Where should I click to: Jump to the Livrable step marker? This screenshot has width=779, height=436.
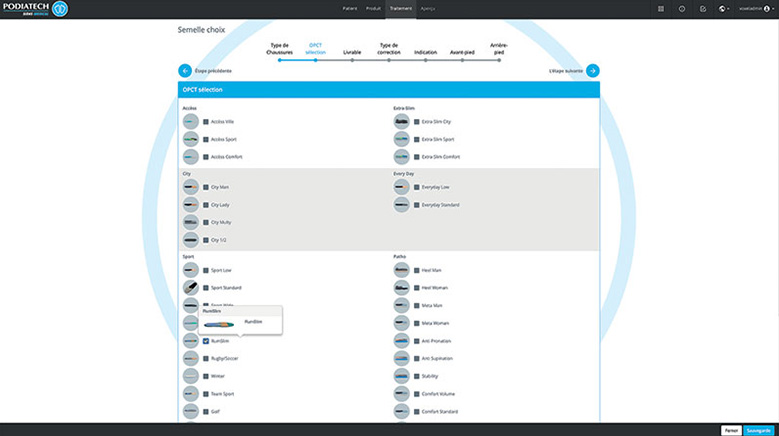click(352, 60)
